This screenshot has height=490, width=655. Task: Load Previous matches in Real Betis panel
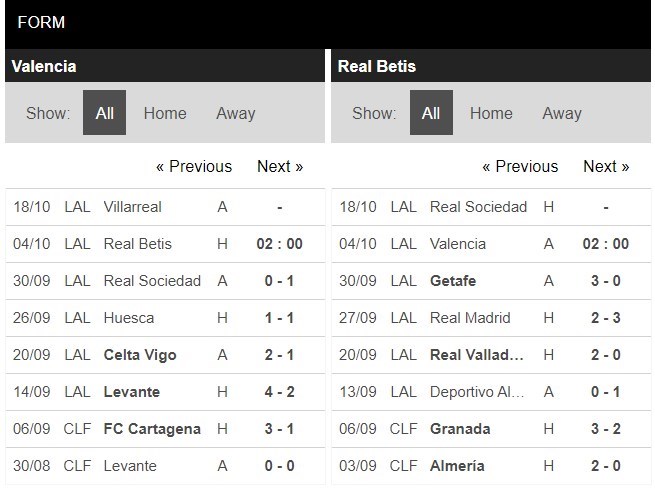(520, 166)
